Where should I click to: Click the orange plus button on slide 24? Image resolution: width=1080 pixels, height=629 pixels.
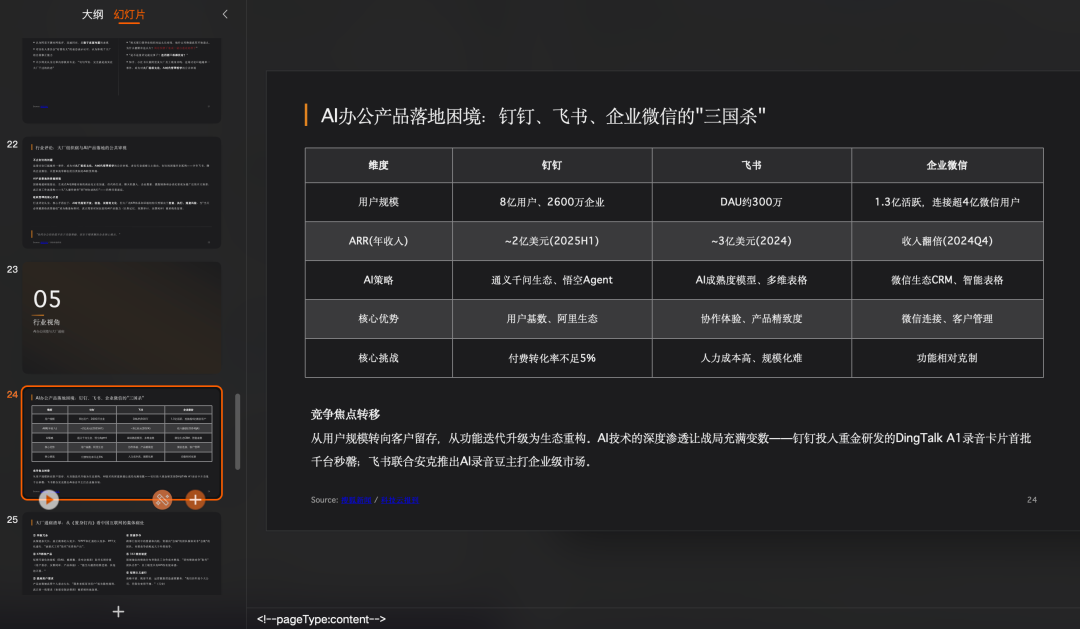point(195,499)
